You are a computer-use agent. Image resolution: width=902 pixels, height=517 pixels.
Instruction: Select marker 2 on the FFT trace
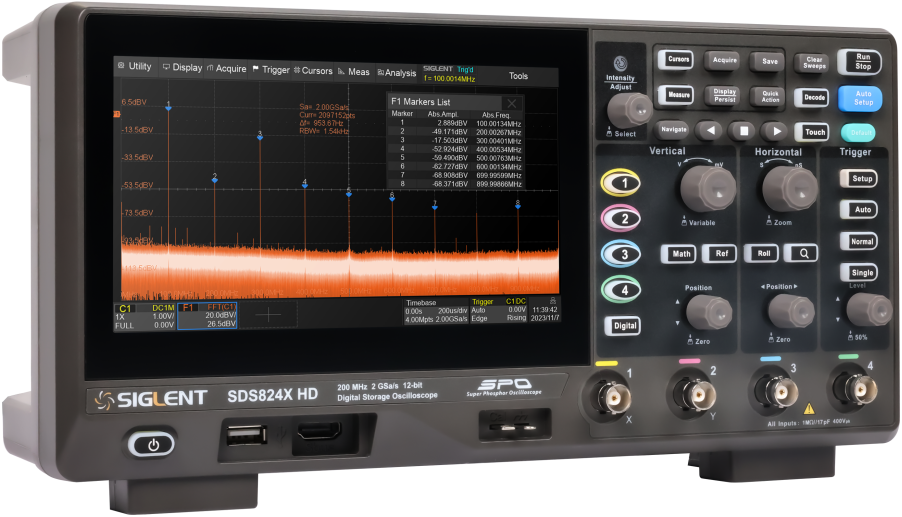[x=215, y=178]
